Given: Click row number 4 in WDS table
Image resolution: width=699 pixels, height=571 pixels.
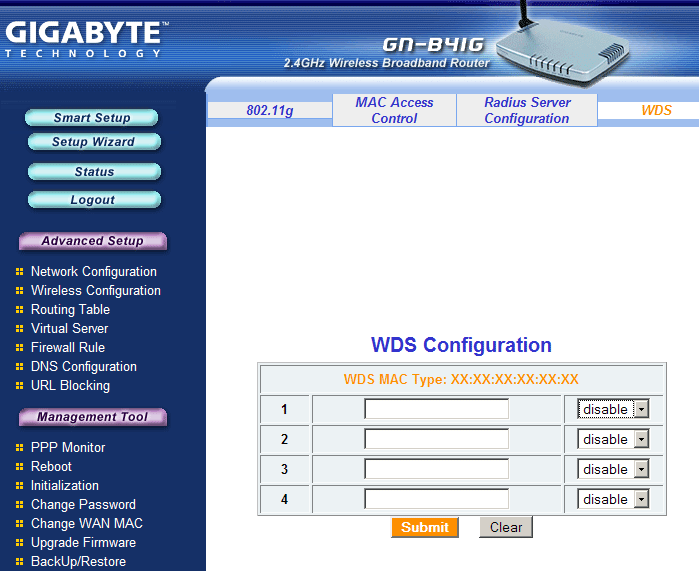Looking at the screenshot, I should point(284,499).
